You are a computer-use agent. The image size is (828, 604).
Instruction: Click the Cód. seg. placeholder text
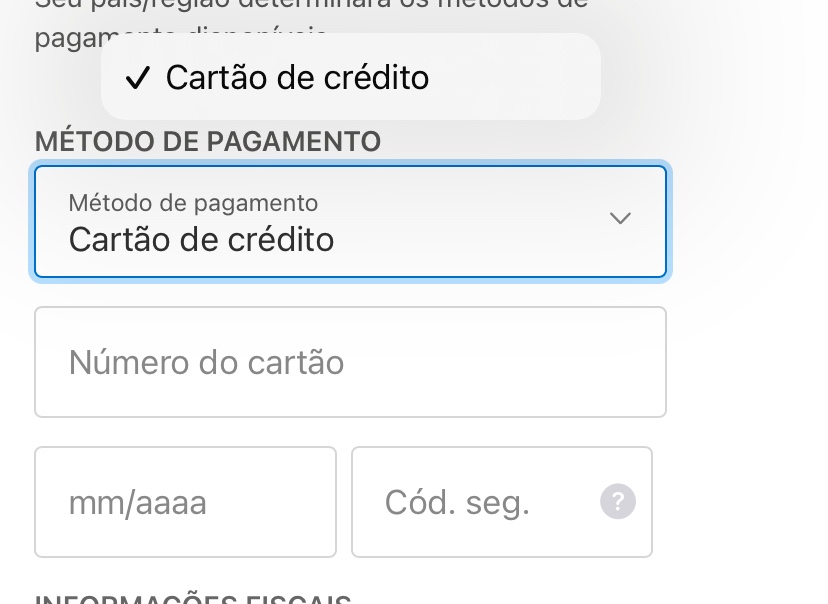click(x=457, y=502)
